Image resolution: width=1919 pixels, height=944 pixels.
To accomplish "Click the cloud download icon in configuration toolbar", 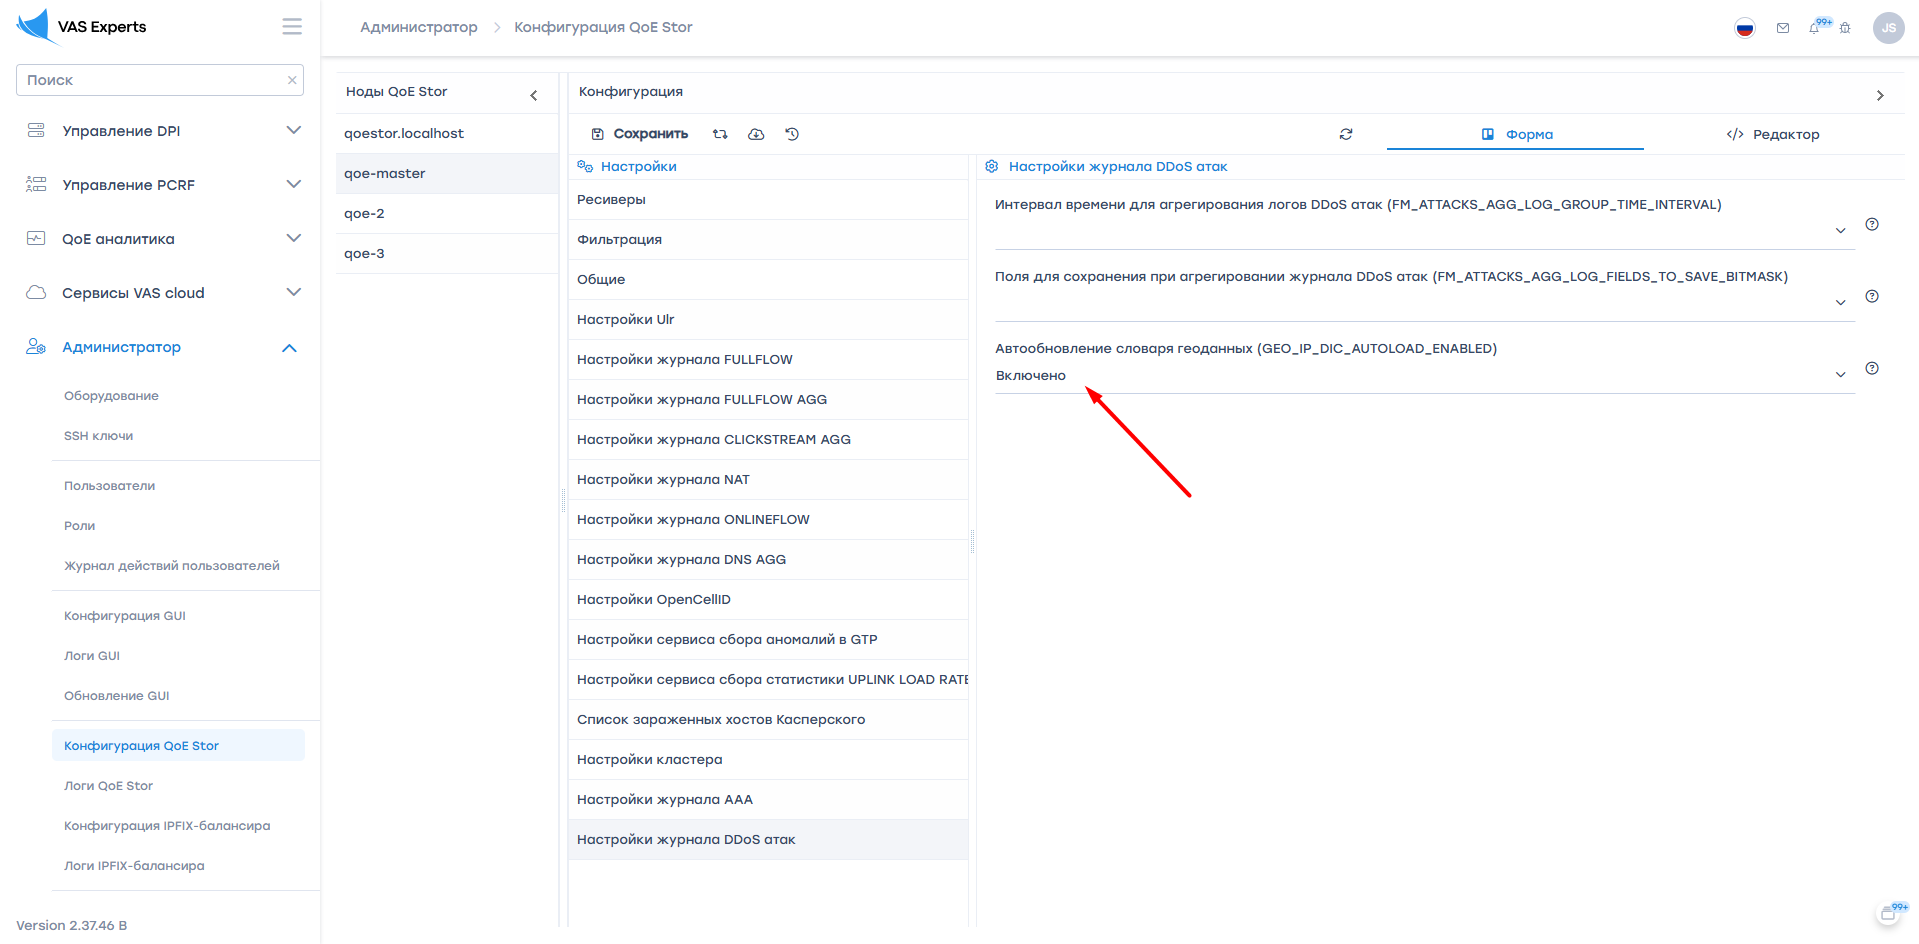I will click(x=756, y=134).
